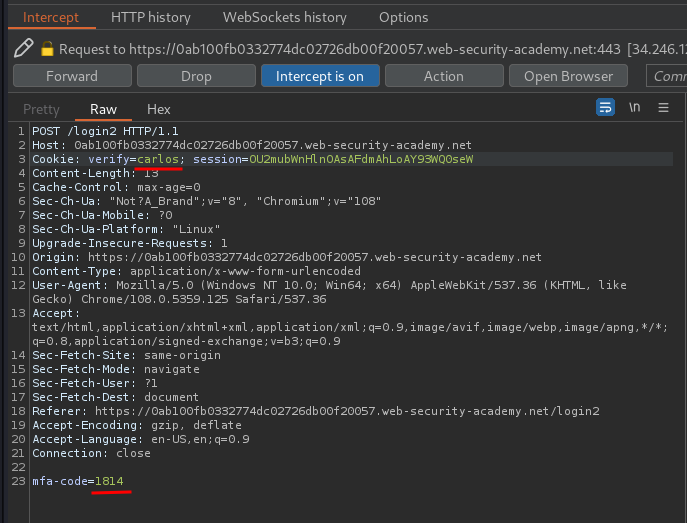The width and height of the screenshot is (687, 523).
Task: Forward the intercepted request
Action: tap(72, 76)
